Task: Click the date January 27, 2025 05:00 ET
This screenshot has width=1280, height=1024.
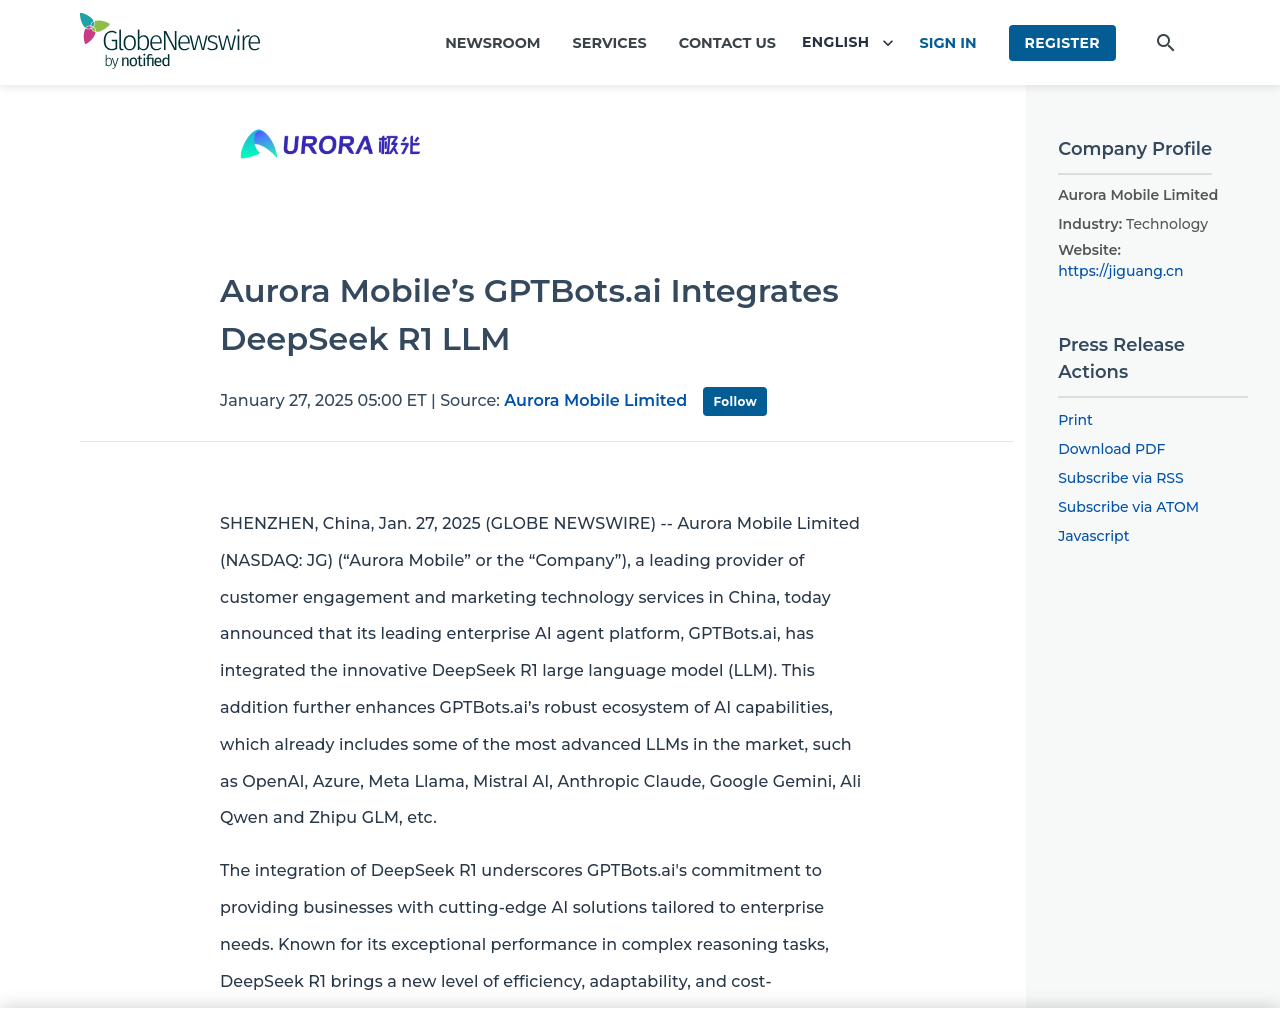Action: [323, 400]
